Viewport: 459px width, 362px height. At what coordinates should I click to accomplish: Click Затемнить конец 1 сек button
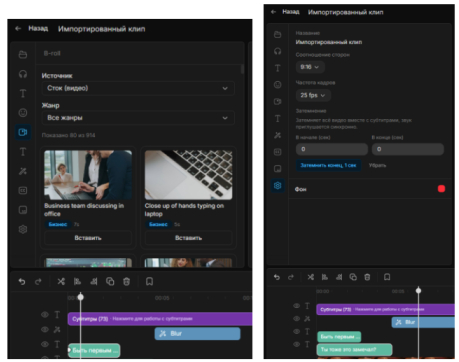click(x=328, y=165)
